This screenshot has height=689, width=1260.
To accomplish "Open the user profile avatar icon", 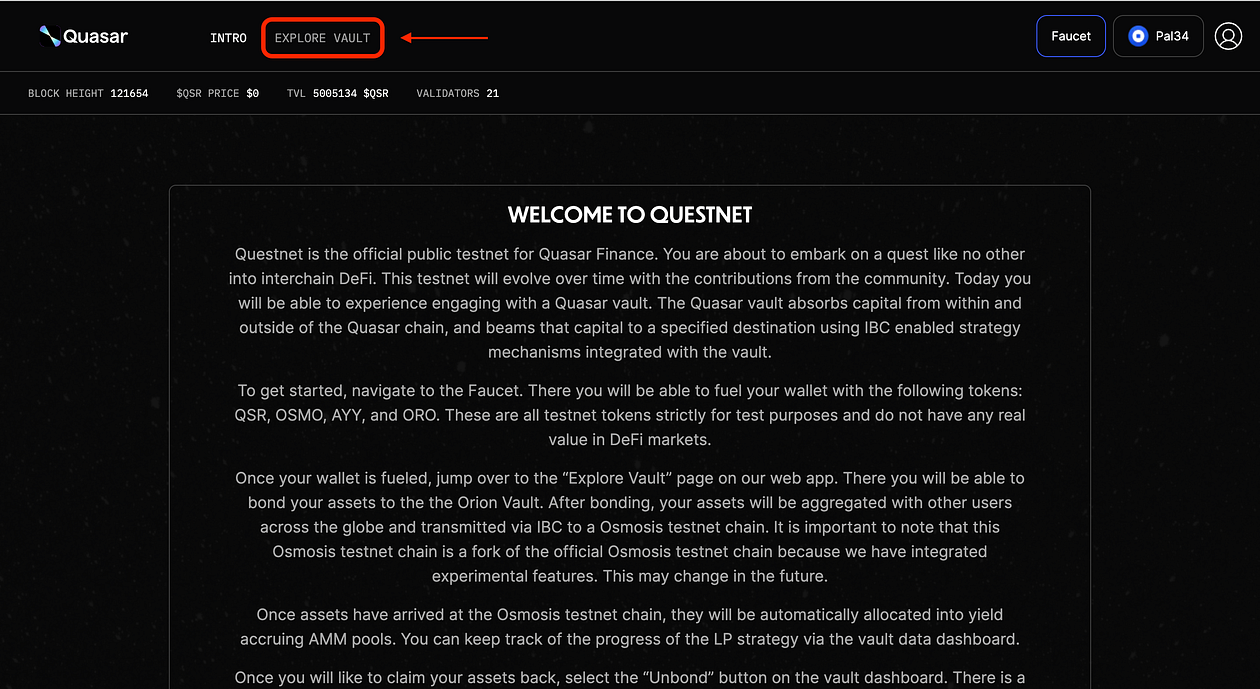I will point(1228,36).
